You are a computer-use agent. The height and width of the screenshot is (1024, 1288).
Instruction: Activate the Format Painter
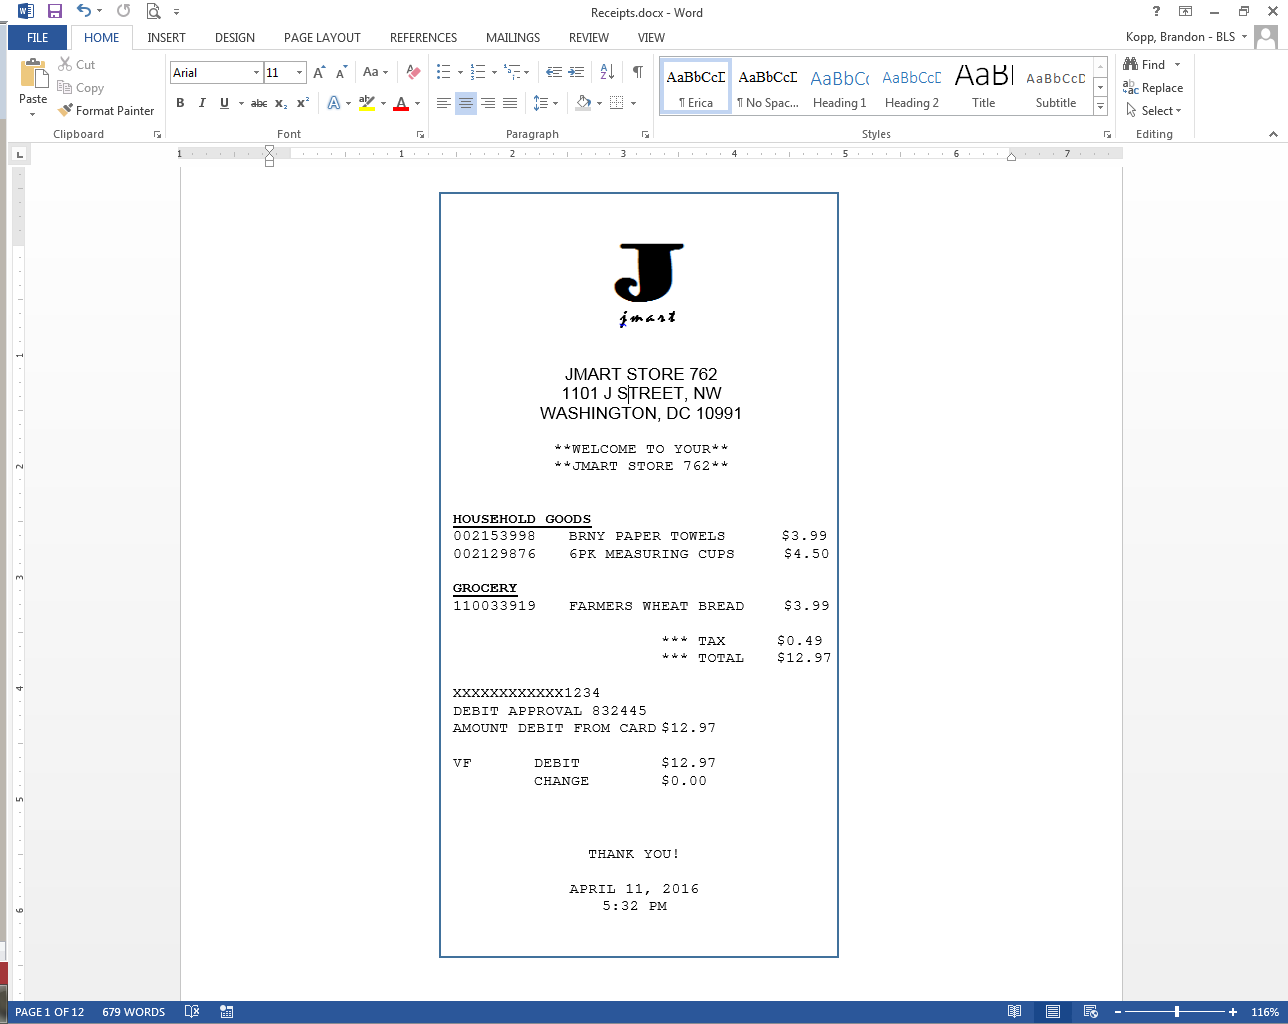pyautogui.click(x=106, y=111)
